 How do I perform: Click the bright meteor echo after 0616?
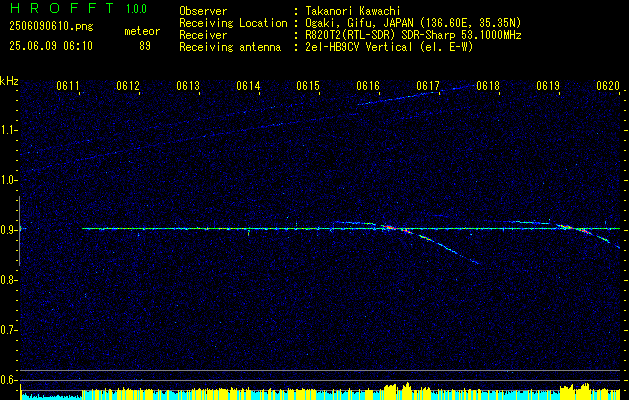tap(395, 229)
